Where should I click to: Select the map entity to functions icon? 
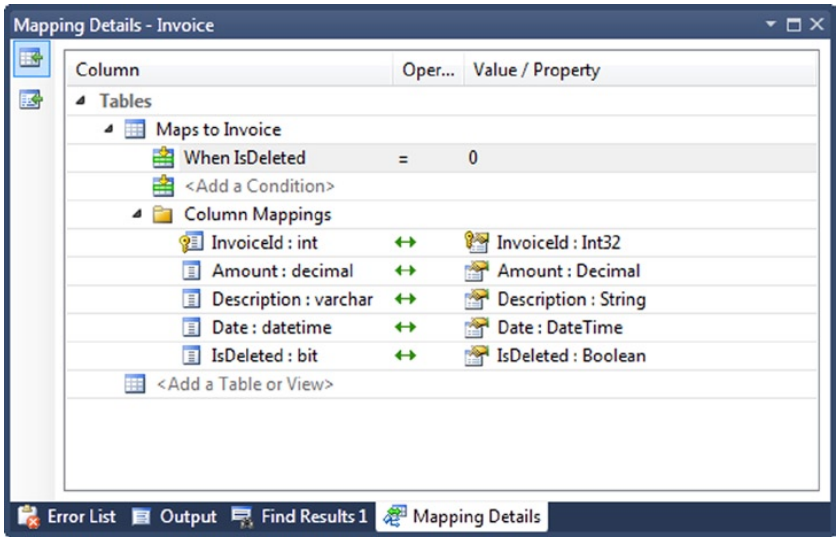[x=31, y=100]
